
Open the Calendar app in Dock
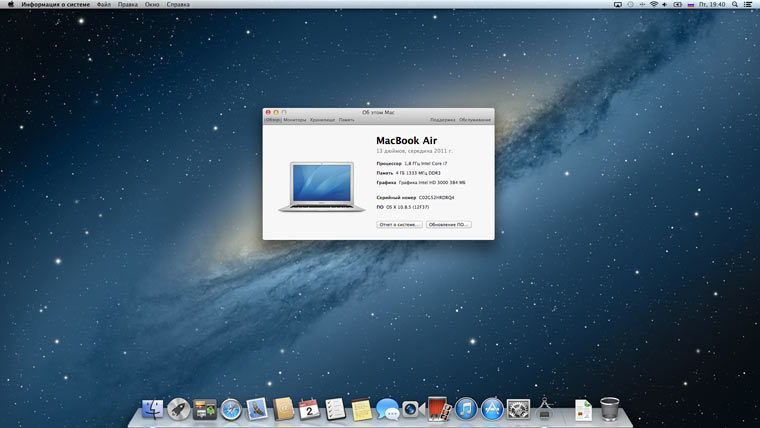pos(309,408)
